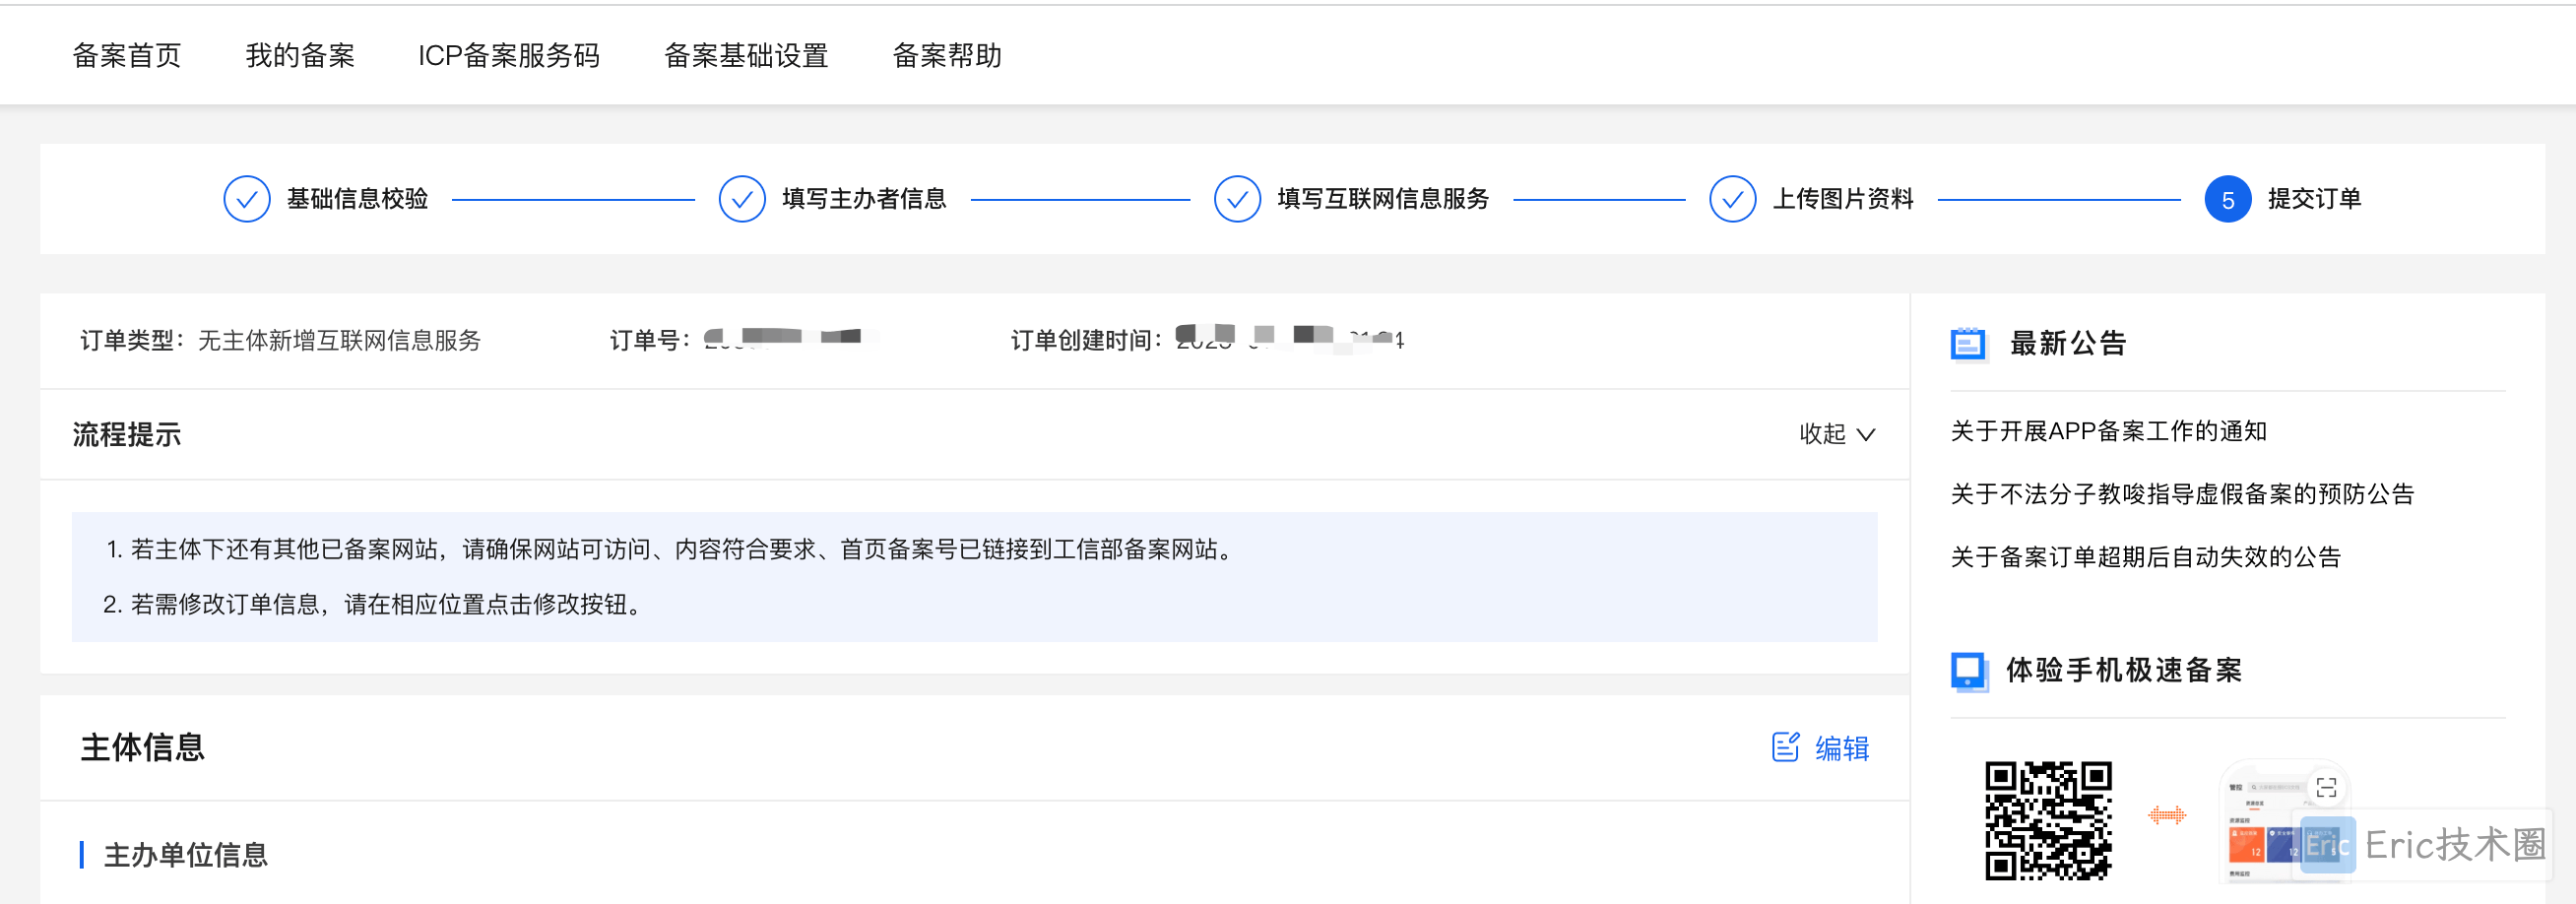Image resolution: width=2576 pixels, height=904 pixels.
Task: Click the 订单号 label
Action: tap(650, 341)
